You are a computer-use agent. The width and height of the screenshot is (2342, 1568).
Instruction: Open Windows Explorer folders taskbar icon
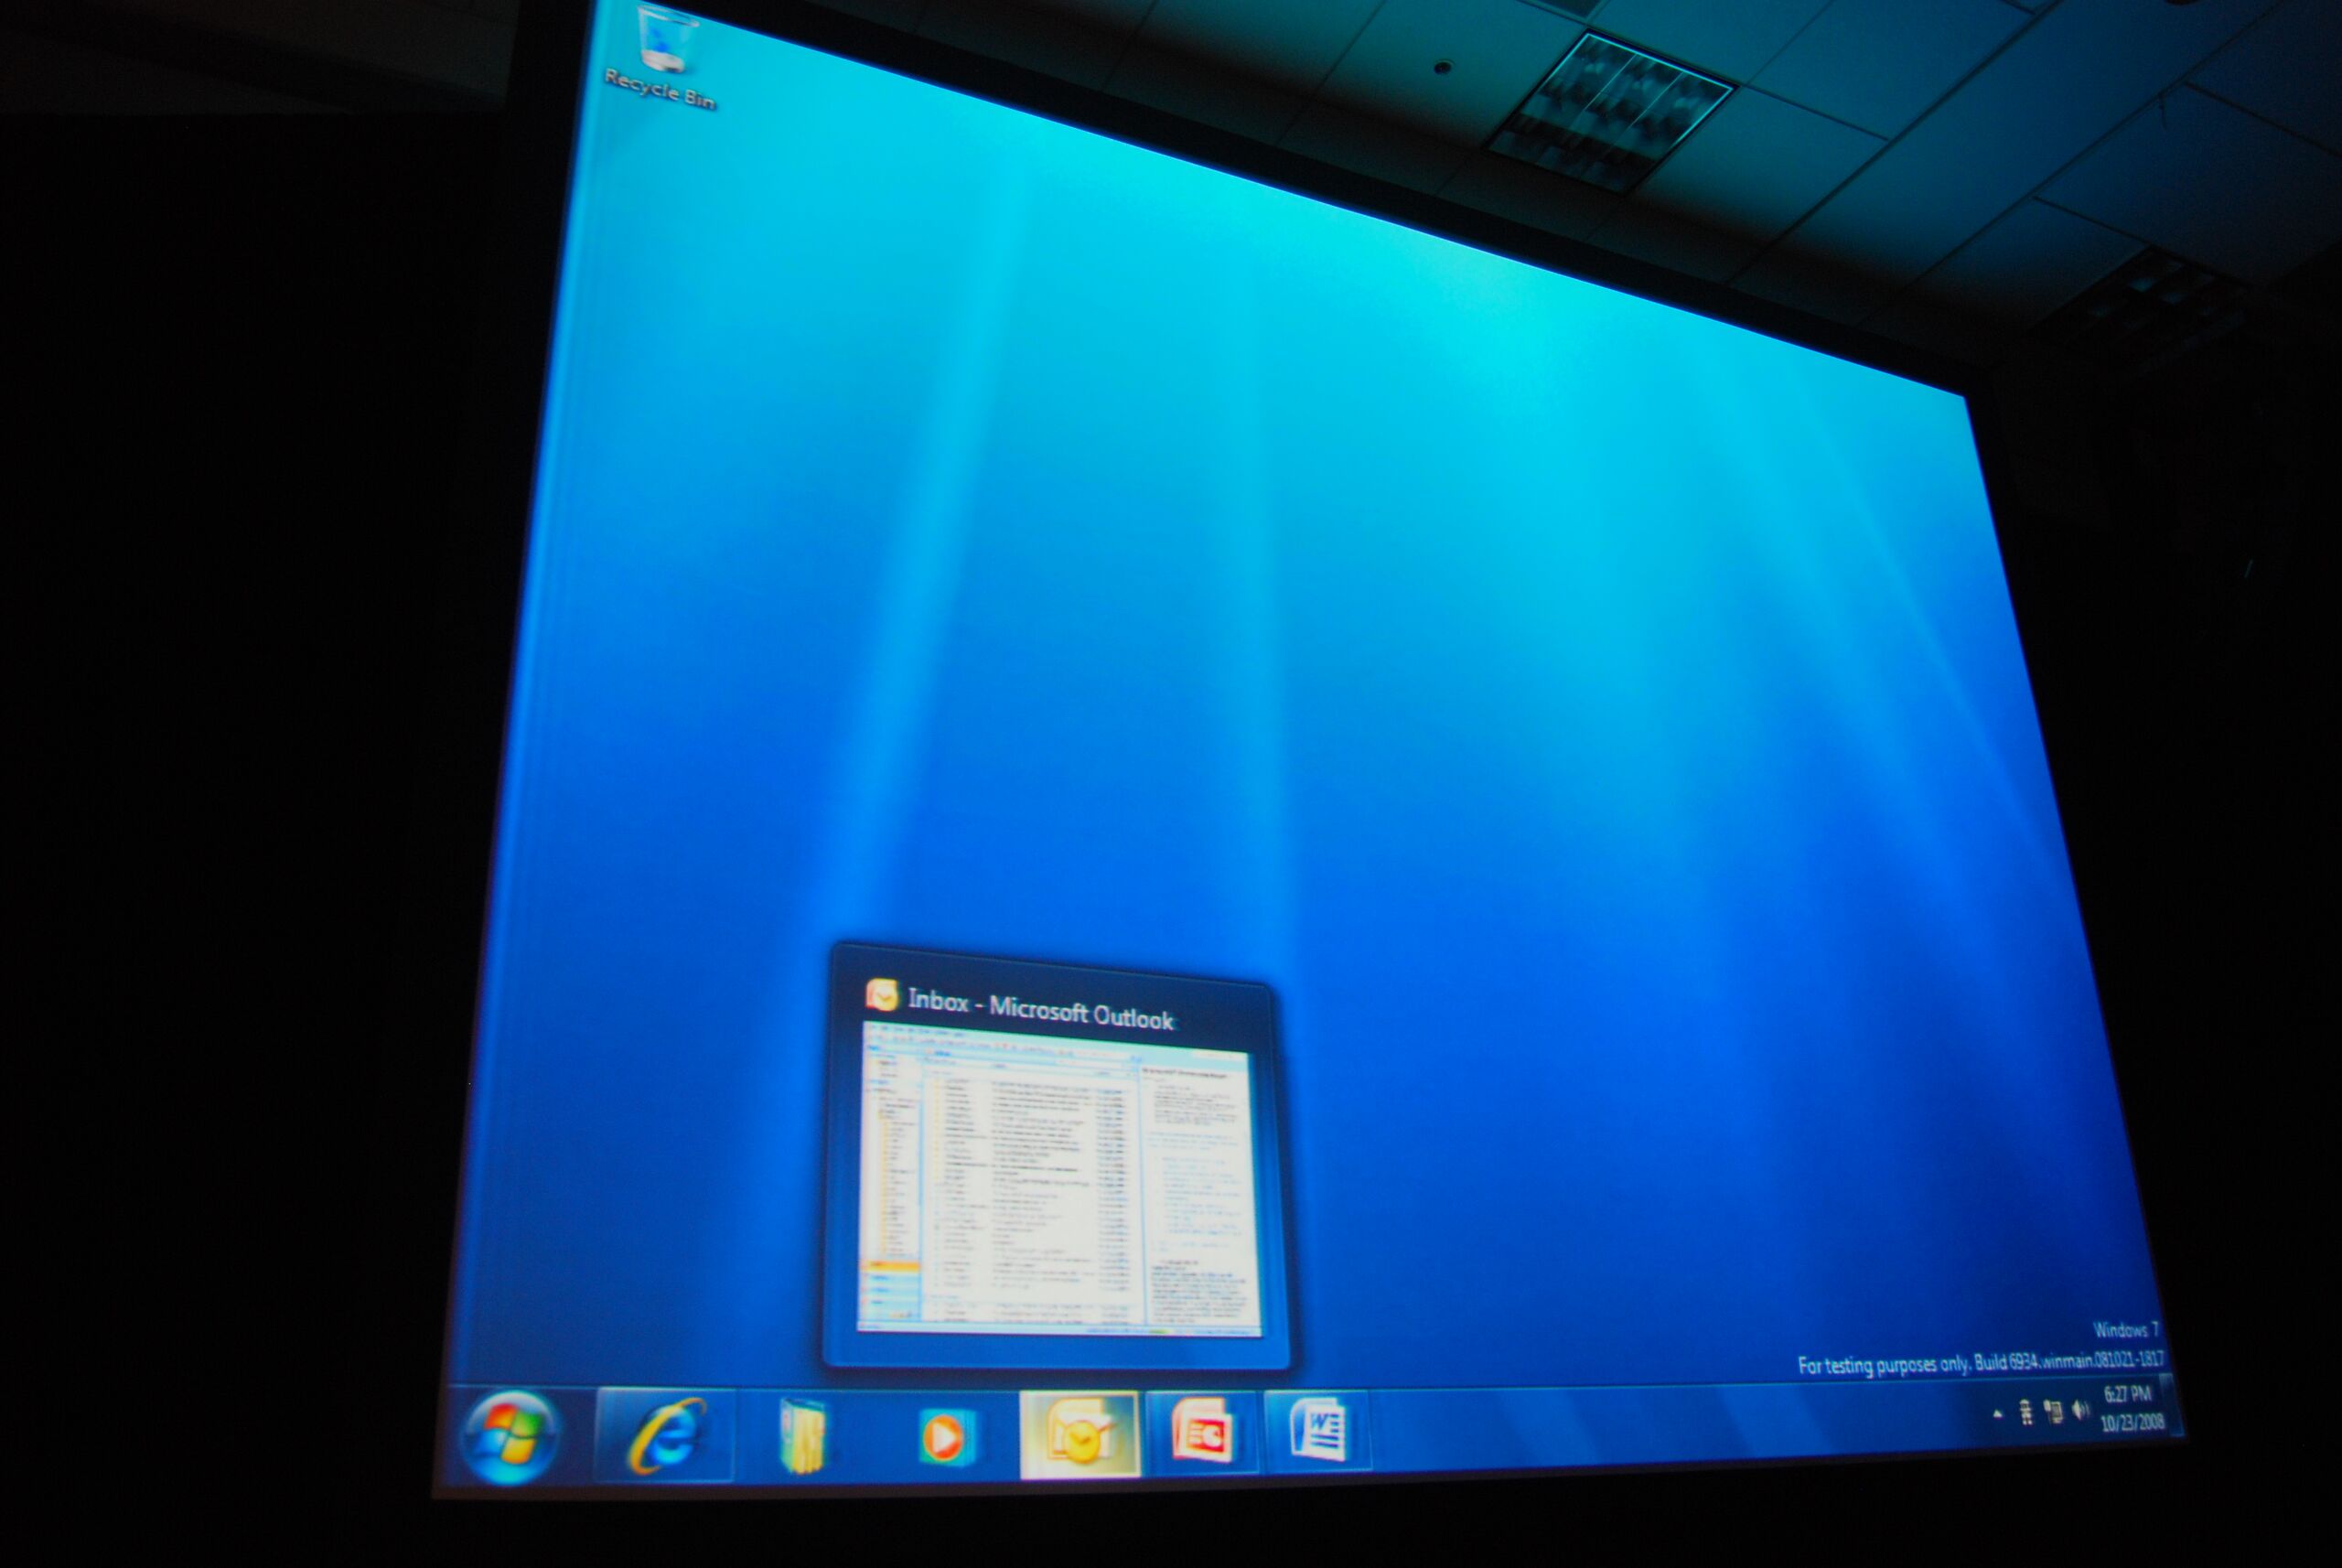tap(803, 1436)
